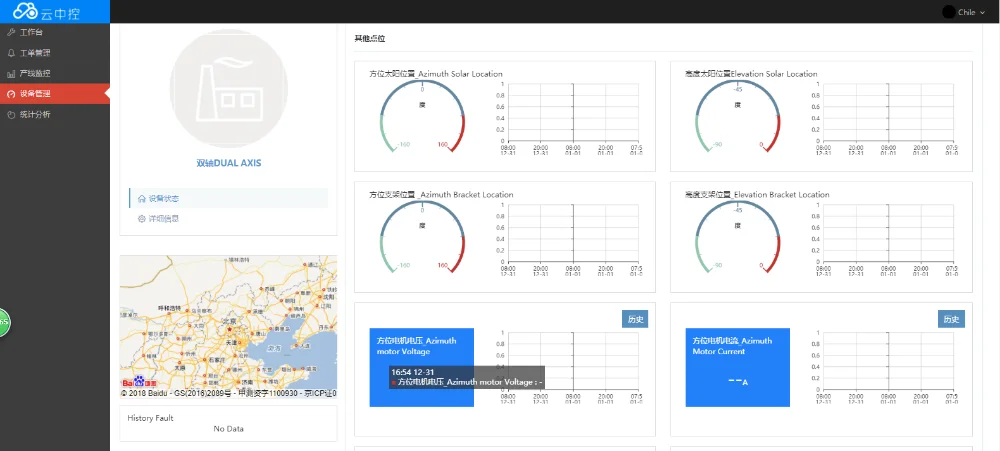The width and height of the screenshot is (1000, 451).
Task: Switch to the 设备状态 device status tab
Action: (x=163, y=198)
